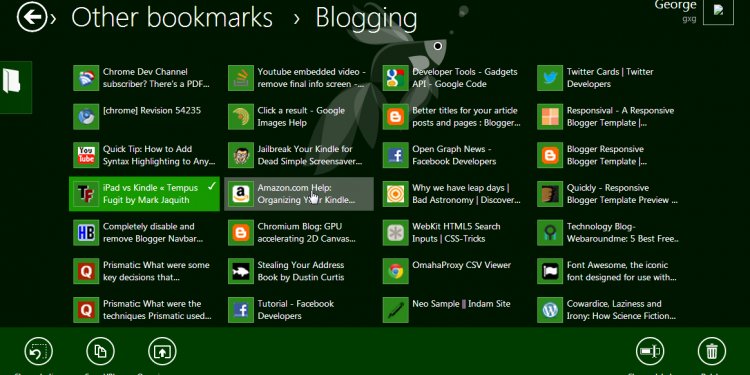Click Blogger icon for Blogger Responsive Blogger Template
750x375 pixels.
click(550, 155)
